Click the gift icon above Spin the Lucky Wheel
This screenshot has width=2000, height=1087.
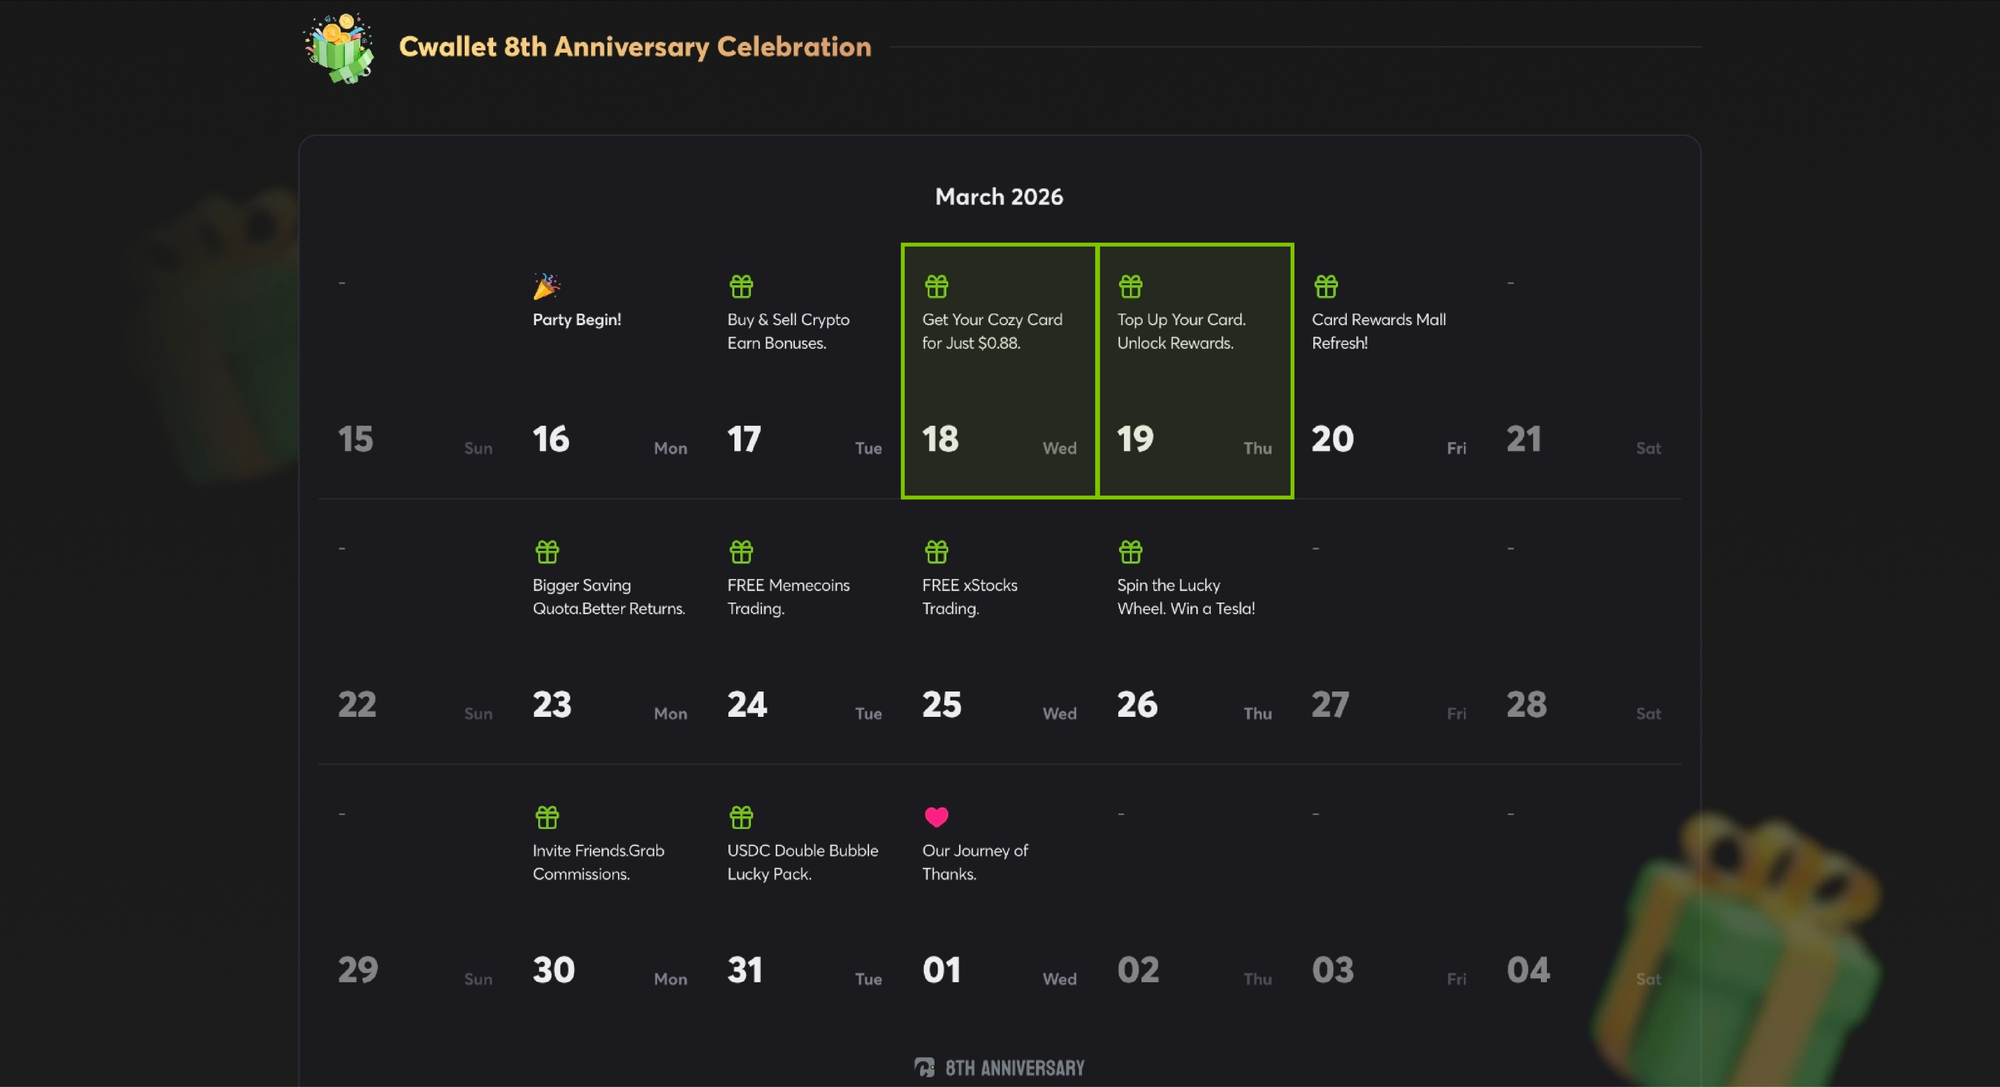click(1130, 552)
